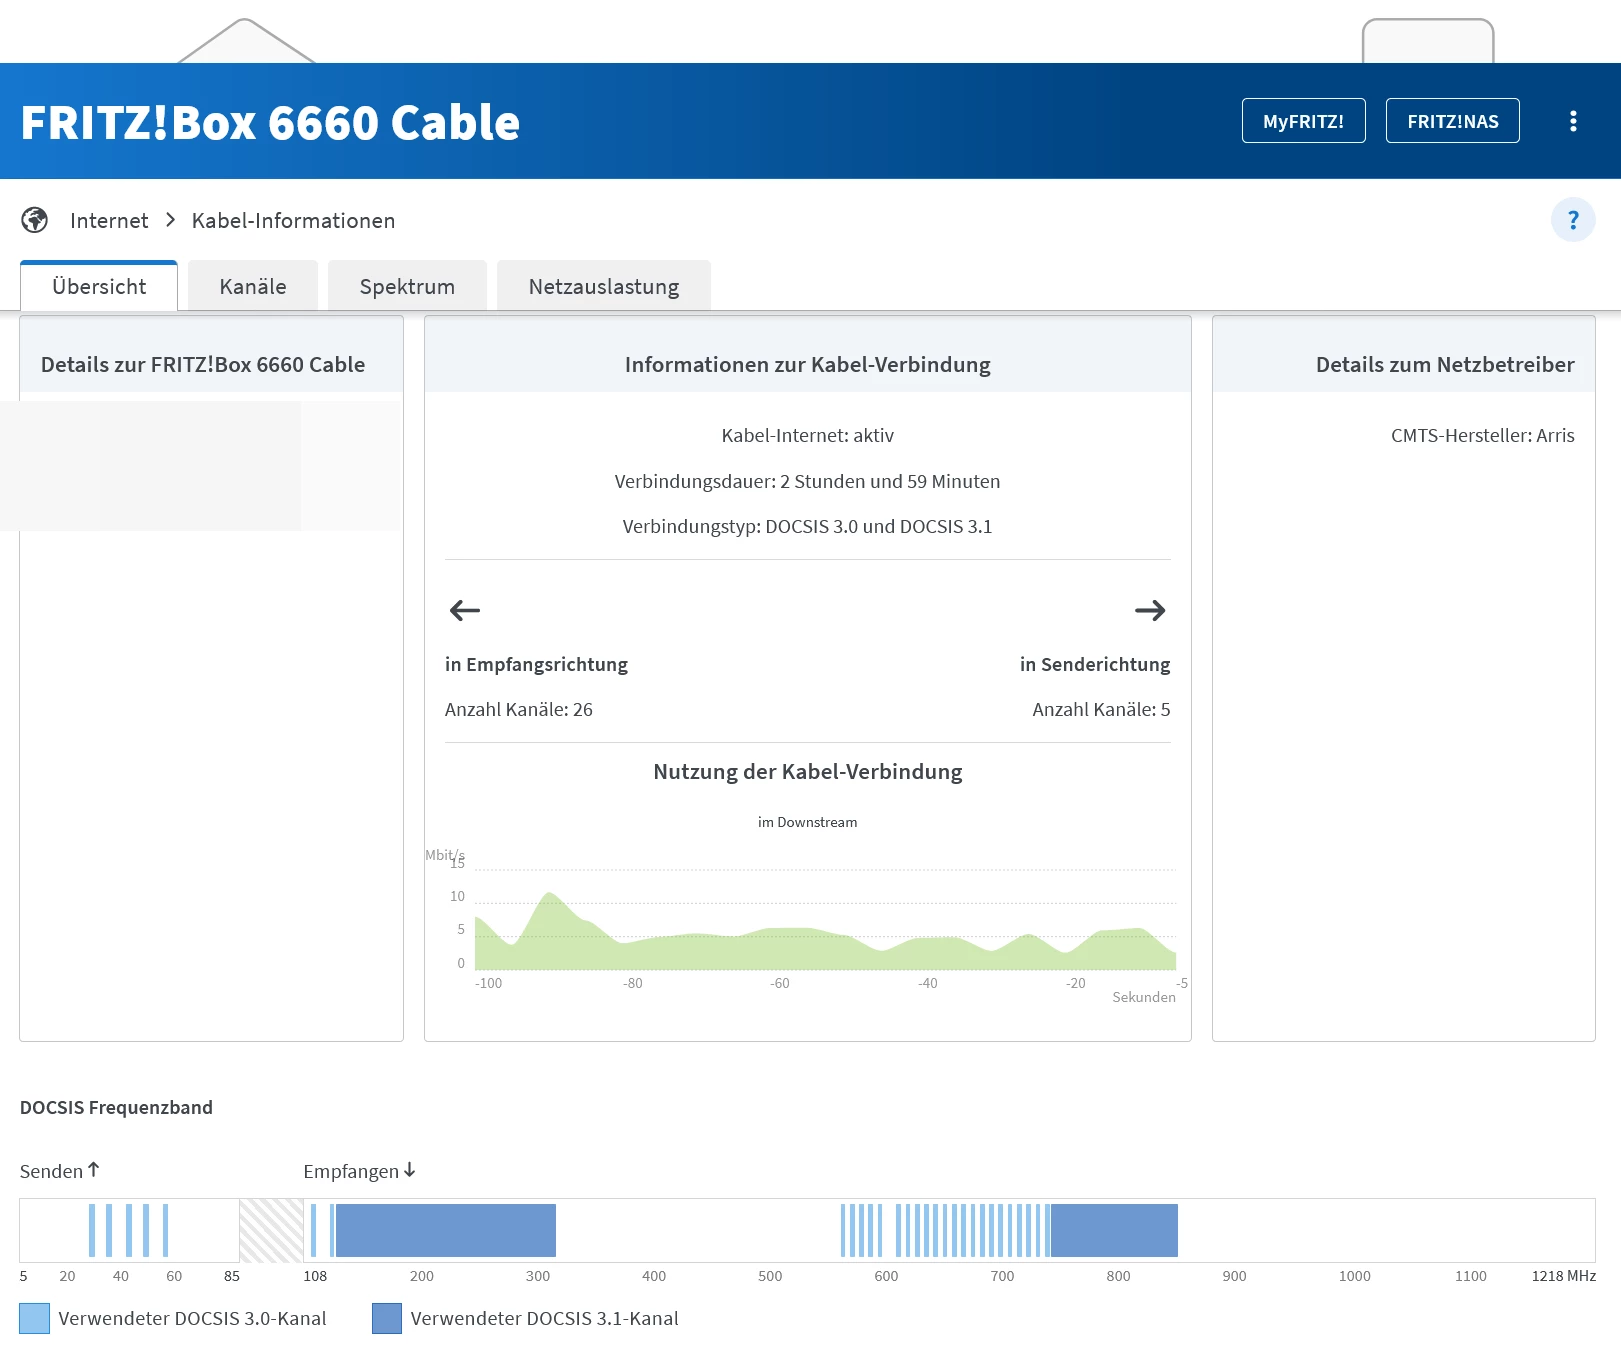Click the breadcrumb chevron separator
The width and height of the screenshot is (1621, 1356).
(170, 220)
